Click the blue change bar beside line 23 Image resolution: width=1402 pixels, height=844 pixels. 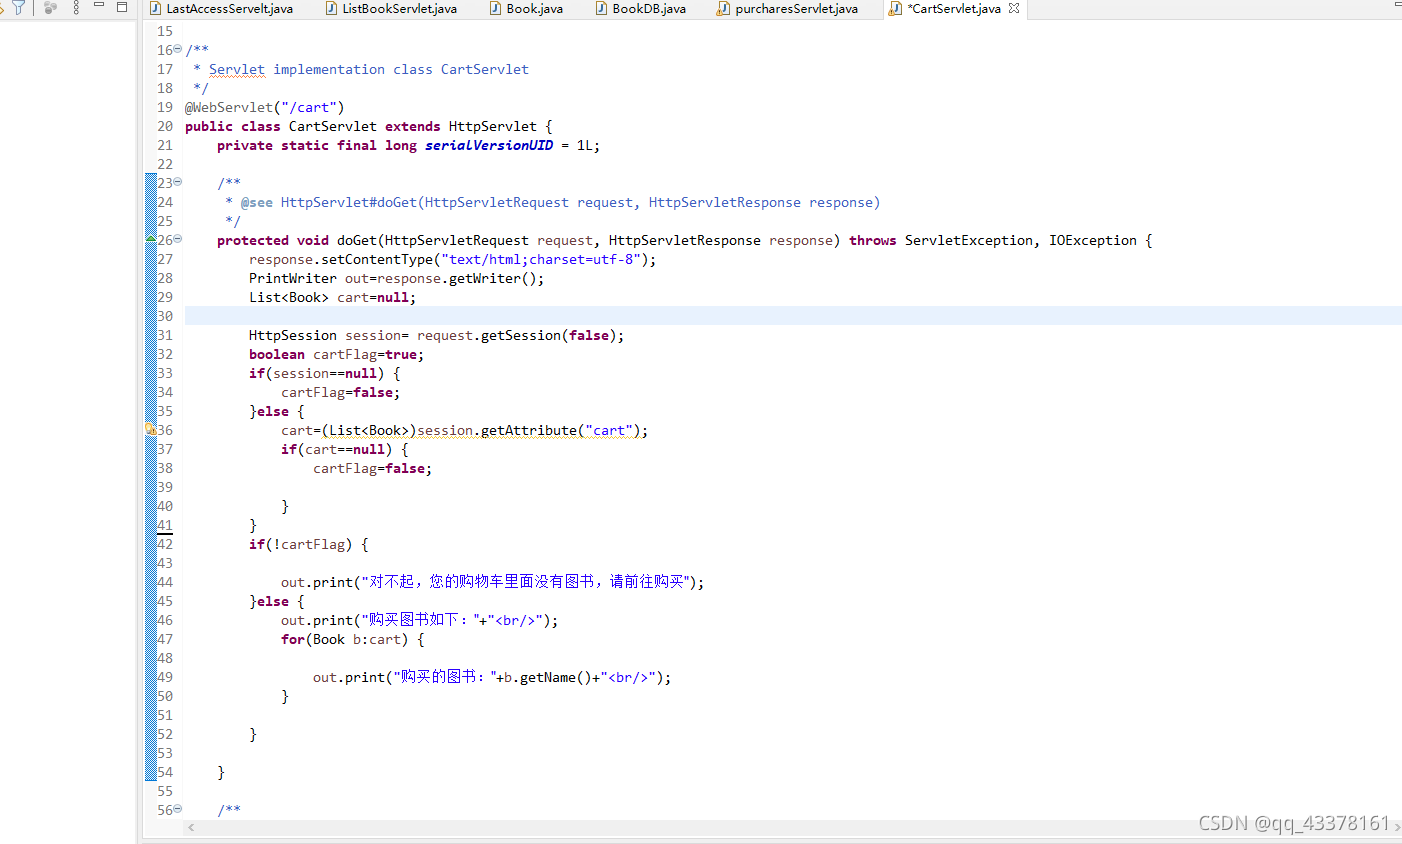(x=149, y=182)
